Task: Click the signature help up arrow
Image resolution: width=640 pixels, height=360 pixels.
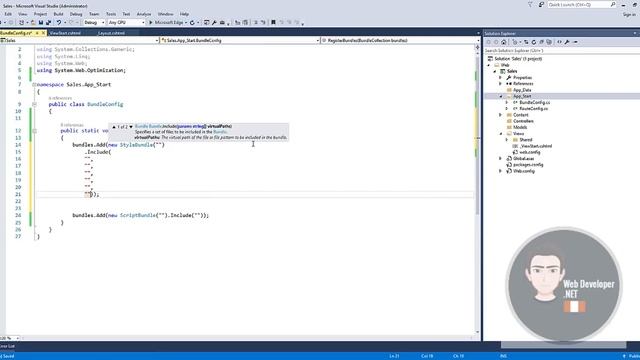Action: pos(114,127)
